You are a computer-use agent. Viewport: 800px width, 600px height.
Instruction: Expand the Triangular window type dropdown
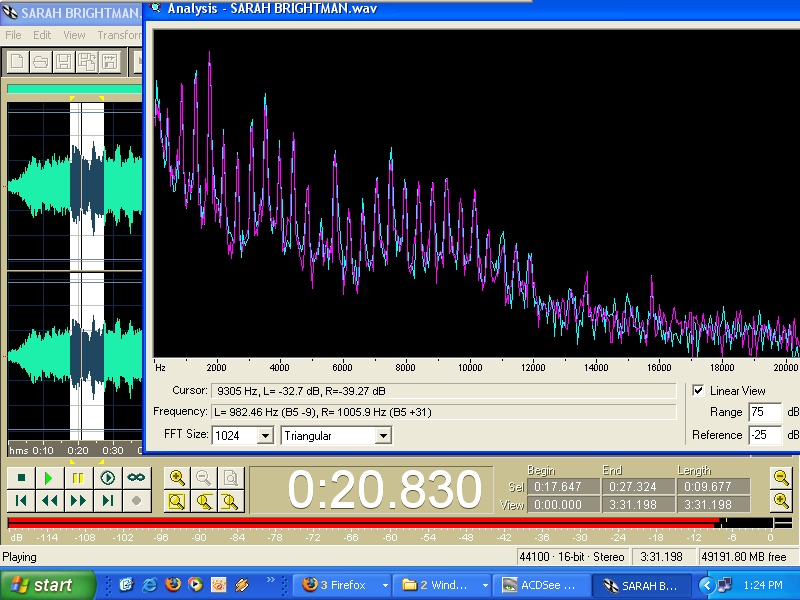point(382,436)
